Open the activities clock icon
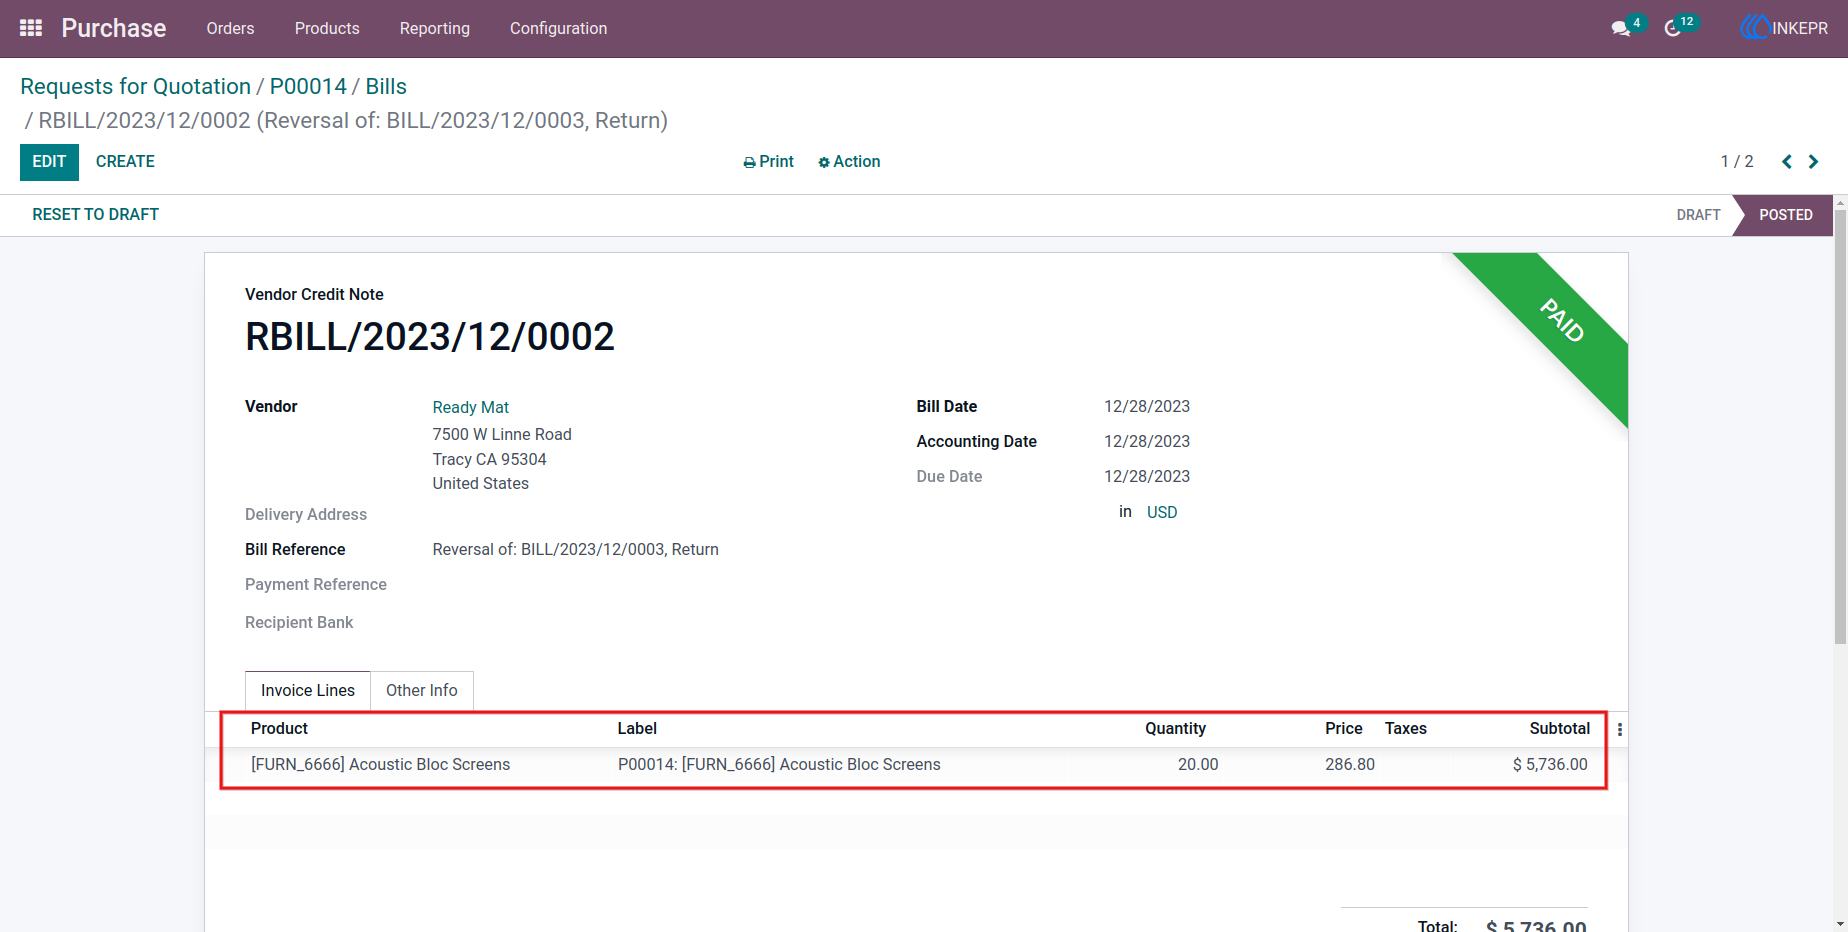Viewport: 1848px width, 932px height. (x=1673, y=29)
